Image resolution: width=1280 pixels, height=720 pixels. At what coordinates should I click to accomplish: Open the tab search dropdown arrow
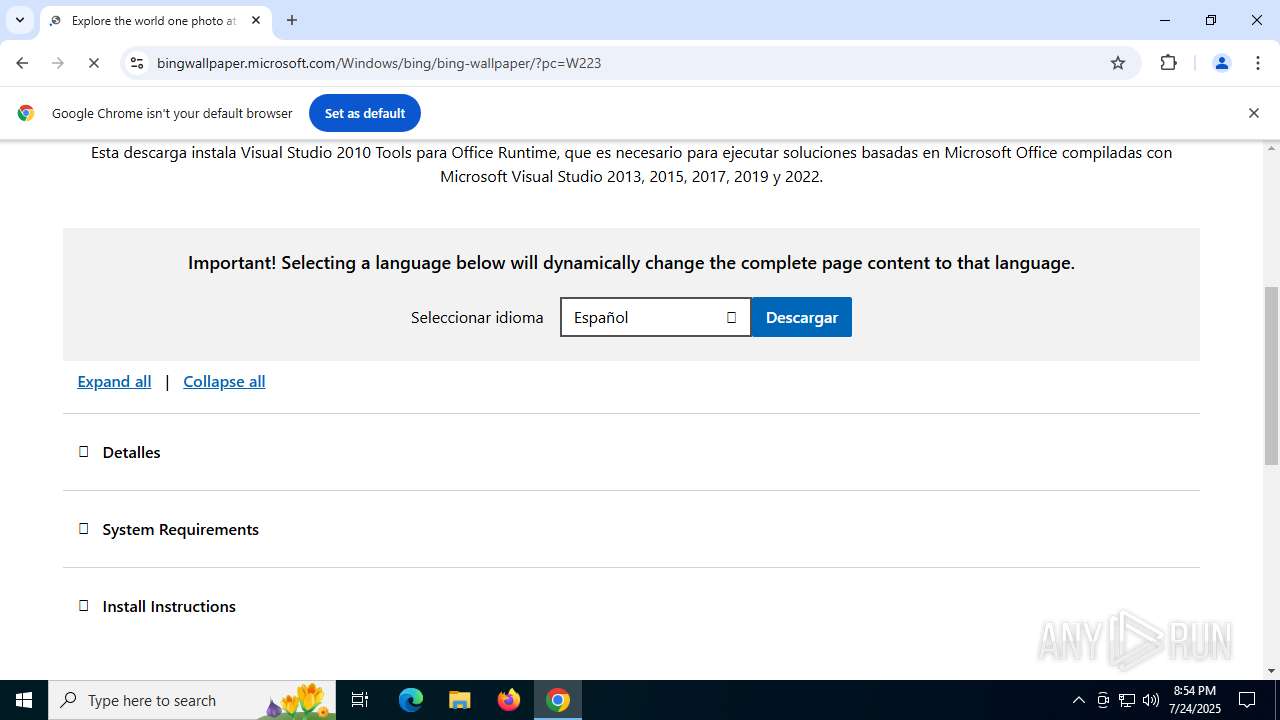[x=19, y=20]
